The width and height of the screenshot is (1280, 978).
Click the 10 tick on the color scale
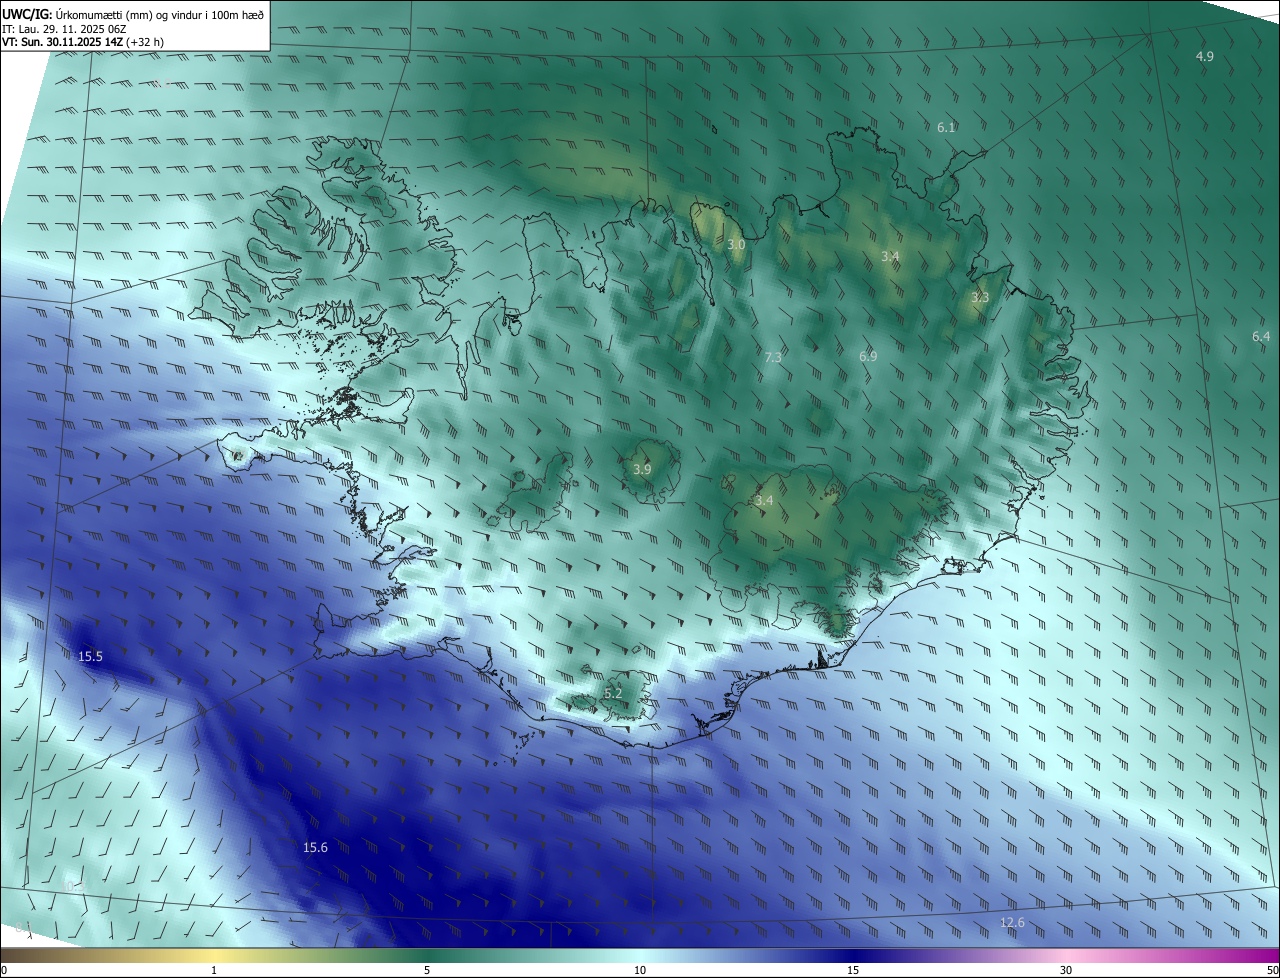click(x=640, y=970)
